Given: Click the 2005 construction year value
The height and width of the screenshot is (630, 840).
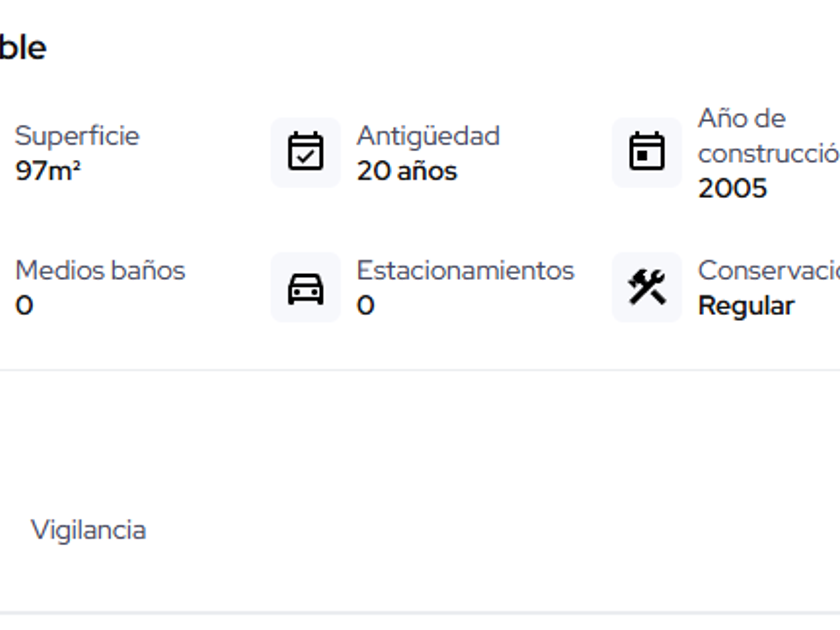Looking at the screenshot, I should [732, 188].
